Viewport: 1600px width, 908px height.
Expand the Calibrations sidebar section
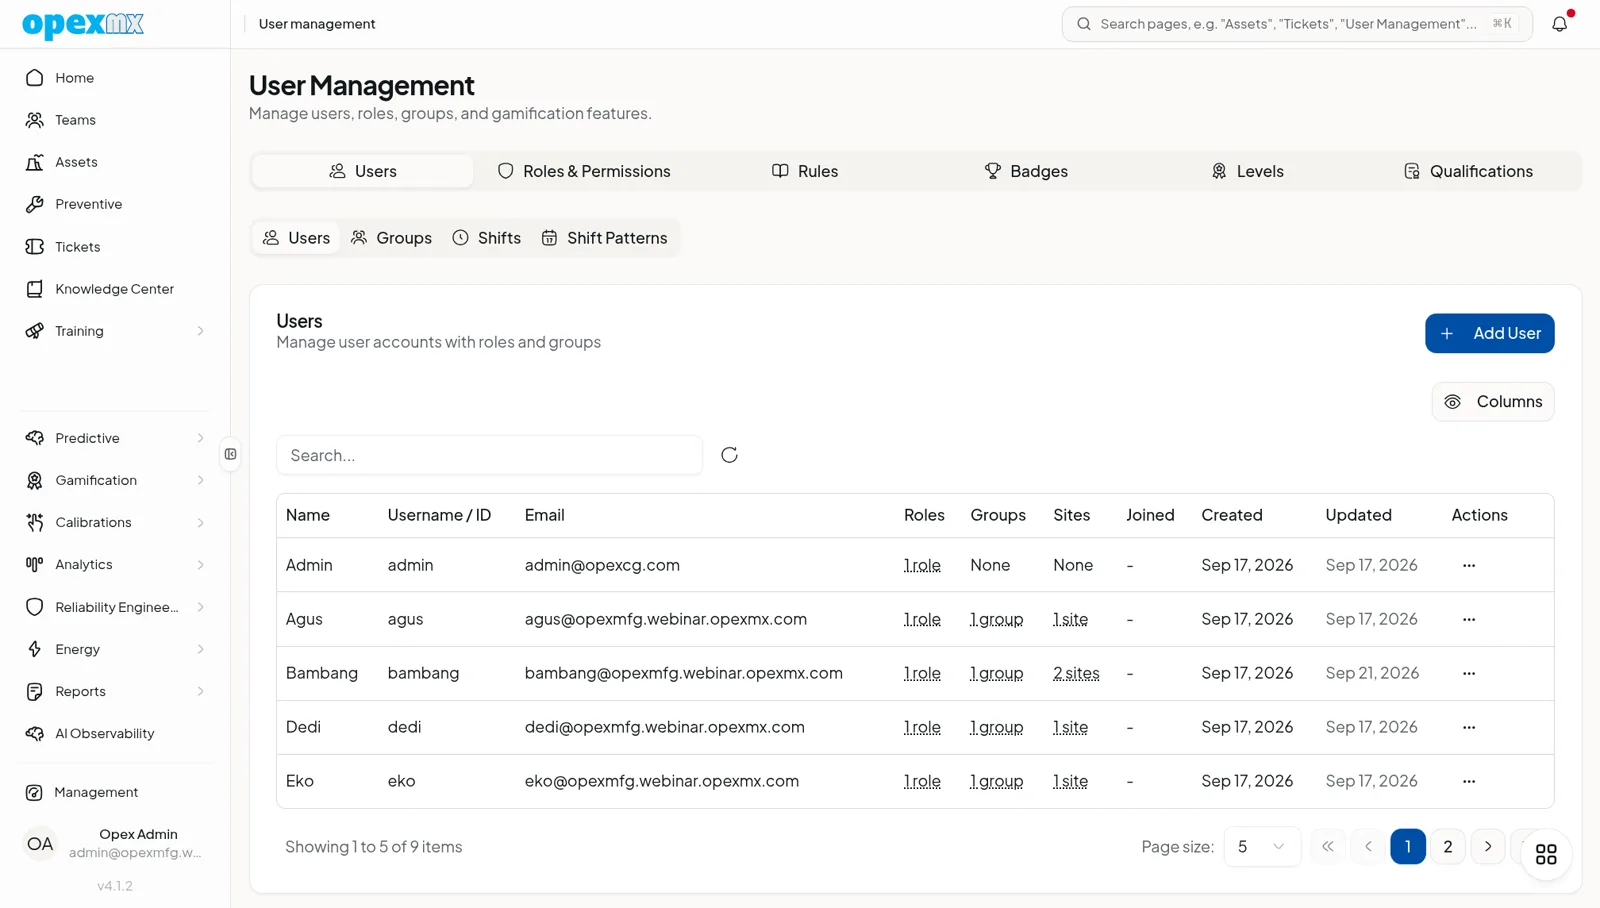(115, 522)
